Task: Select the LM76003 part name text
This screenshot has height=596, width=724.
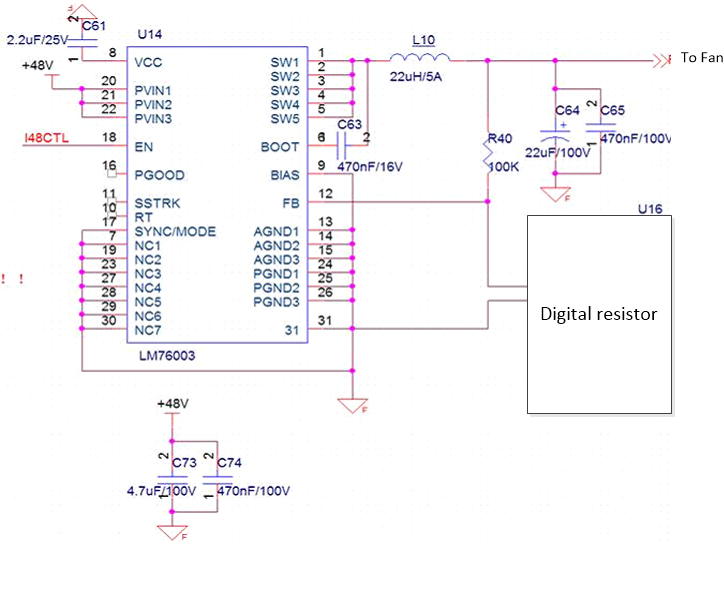Action: 167,355
